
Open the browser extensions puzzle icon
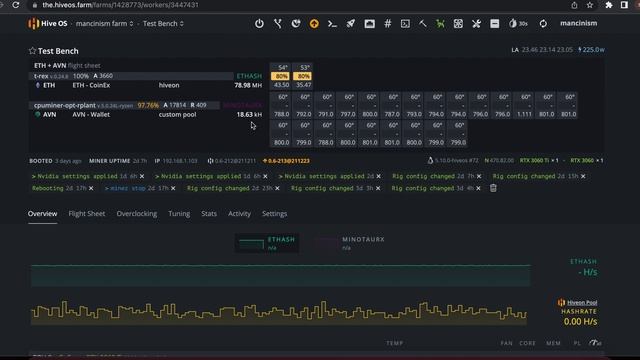[x=609, y=5]
